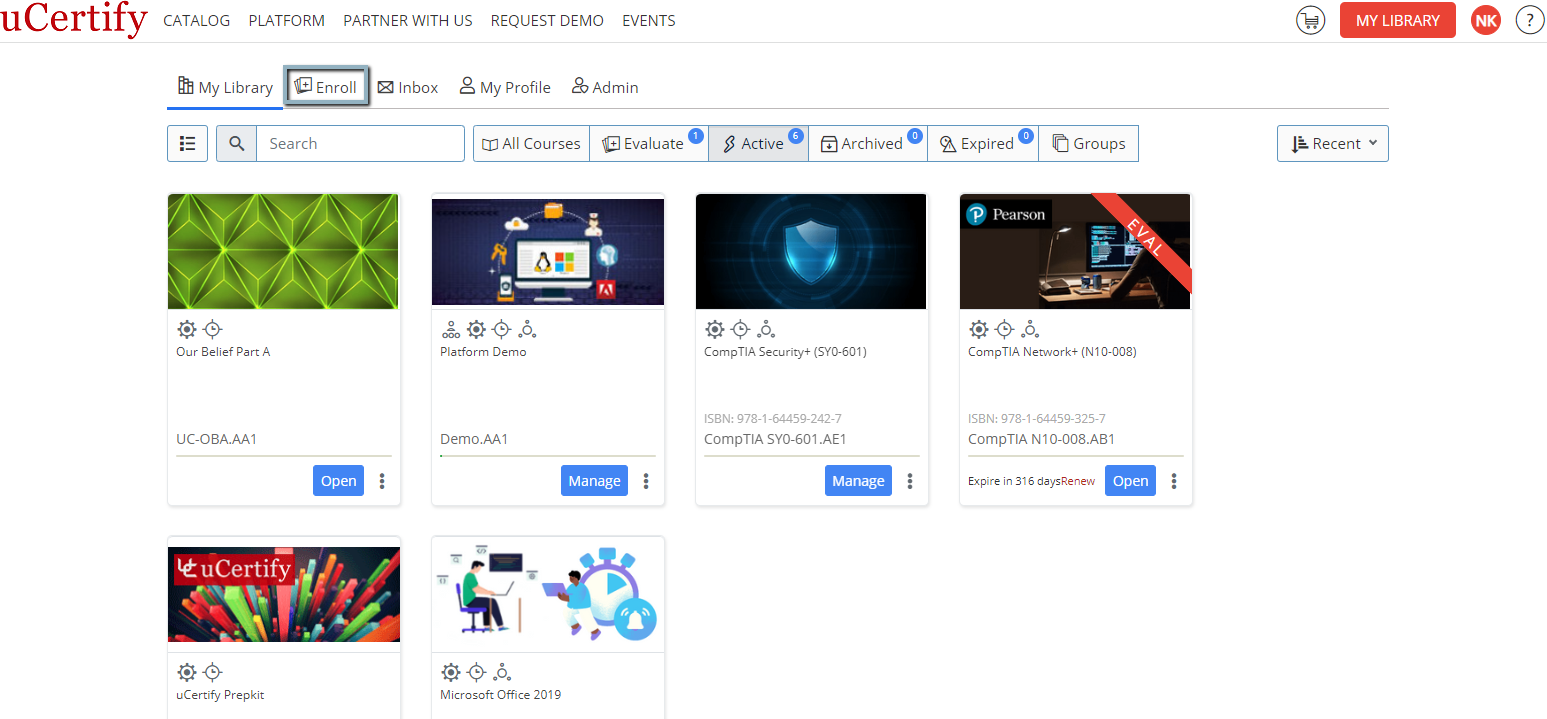Click REQUEST DEMO in top navigation

(x=547, y=20)
